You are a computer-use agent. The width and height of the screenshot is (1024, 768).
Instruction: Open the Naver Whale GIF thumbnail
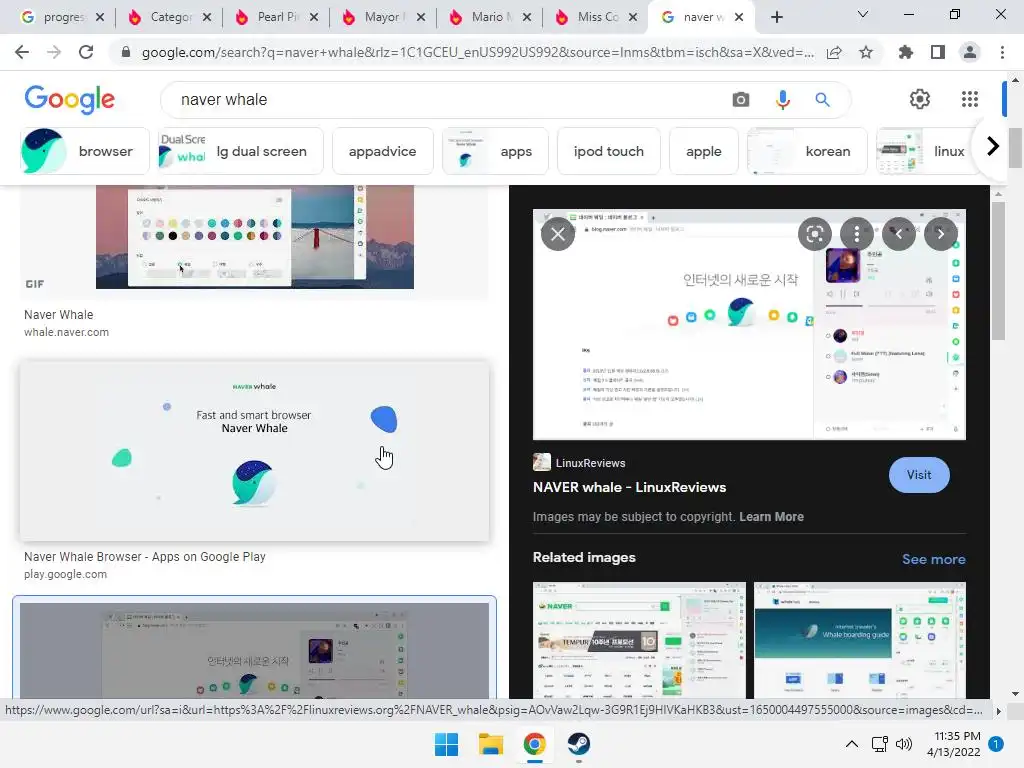(255, 236)
